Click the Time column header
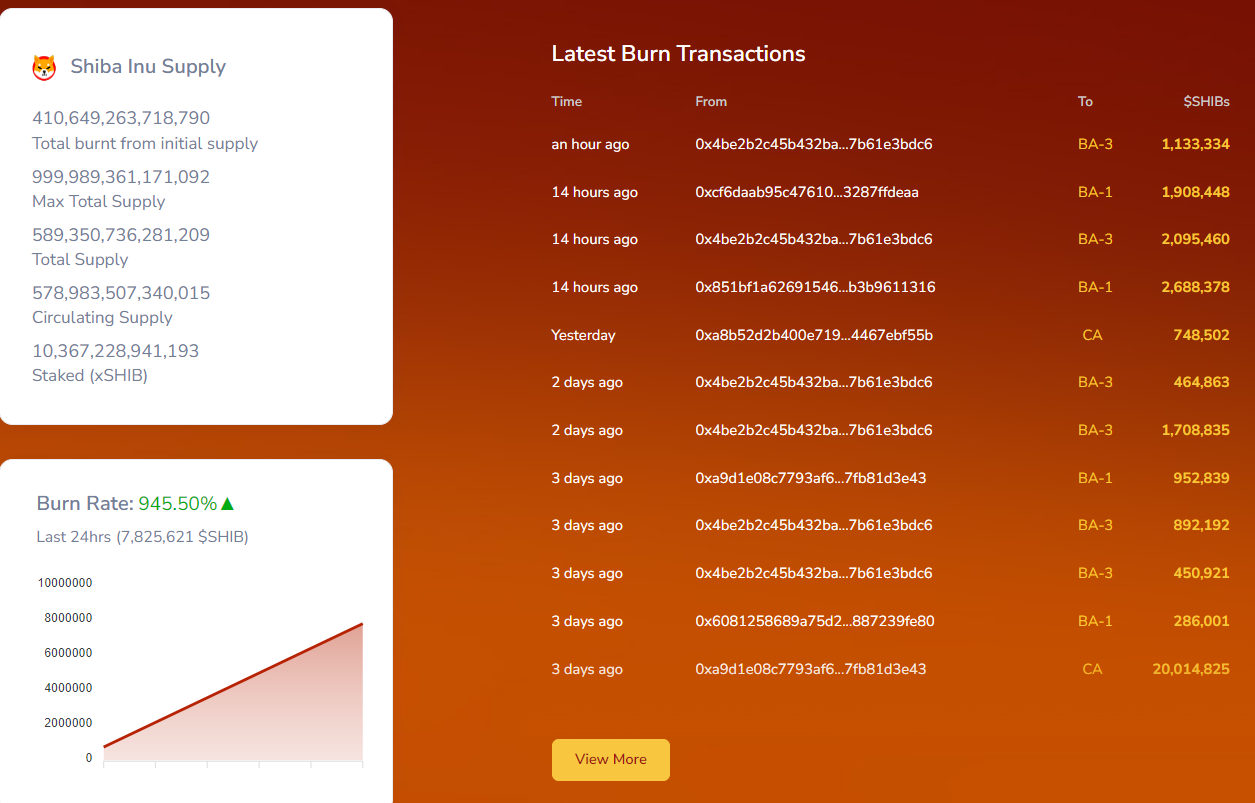Viewport: 1255px width, 803px height. pos(566,101)
